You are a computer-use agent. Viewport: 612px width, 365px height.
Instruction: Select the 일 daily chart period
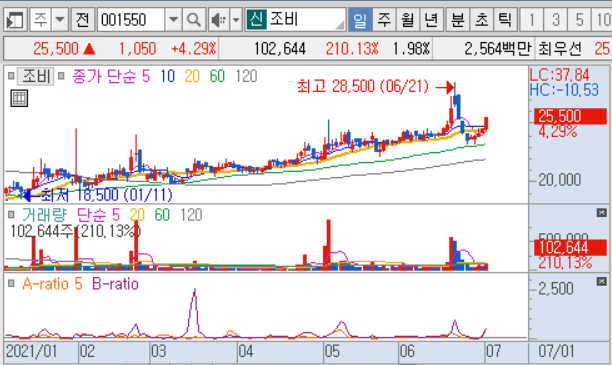[x=360, y=20]
